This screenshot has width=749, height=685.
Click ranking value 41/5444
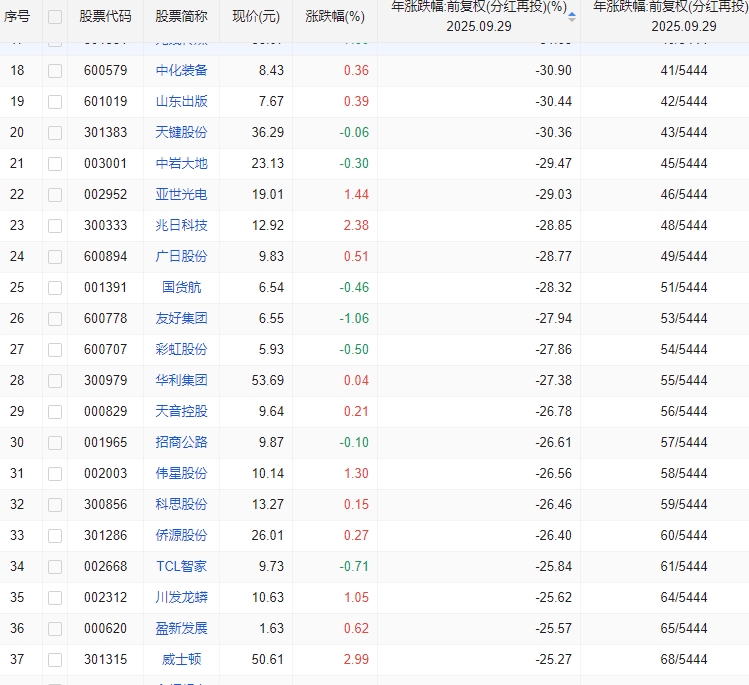click(x=684, y=70)
